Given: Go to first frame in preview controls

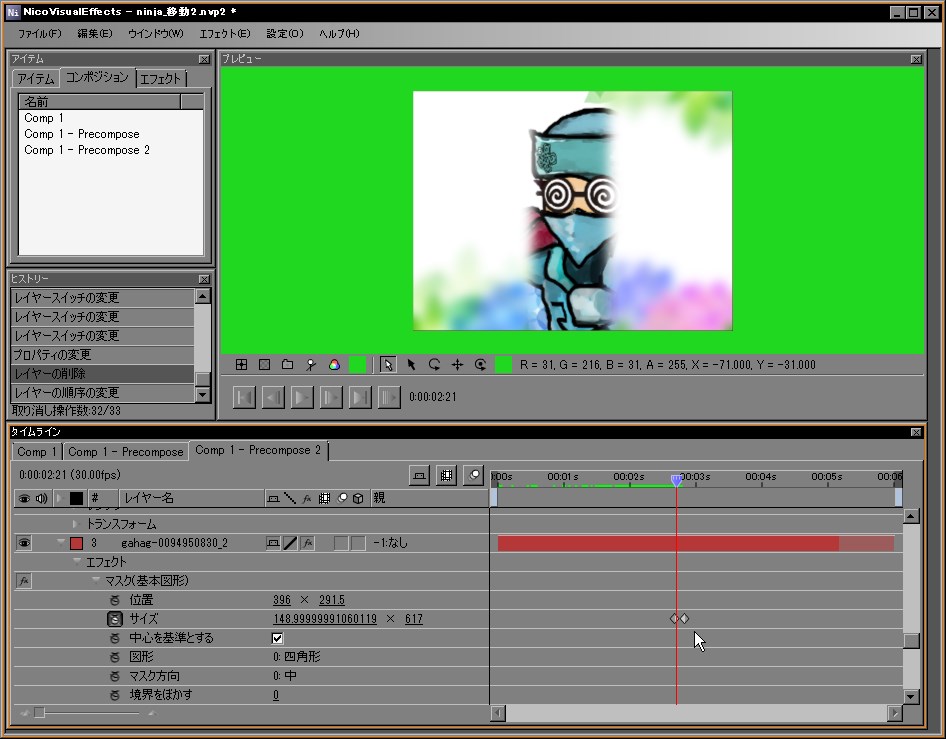Looking at the screenshot, I should 244,397.
